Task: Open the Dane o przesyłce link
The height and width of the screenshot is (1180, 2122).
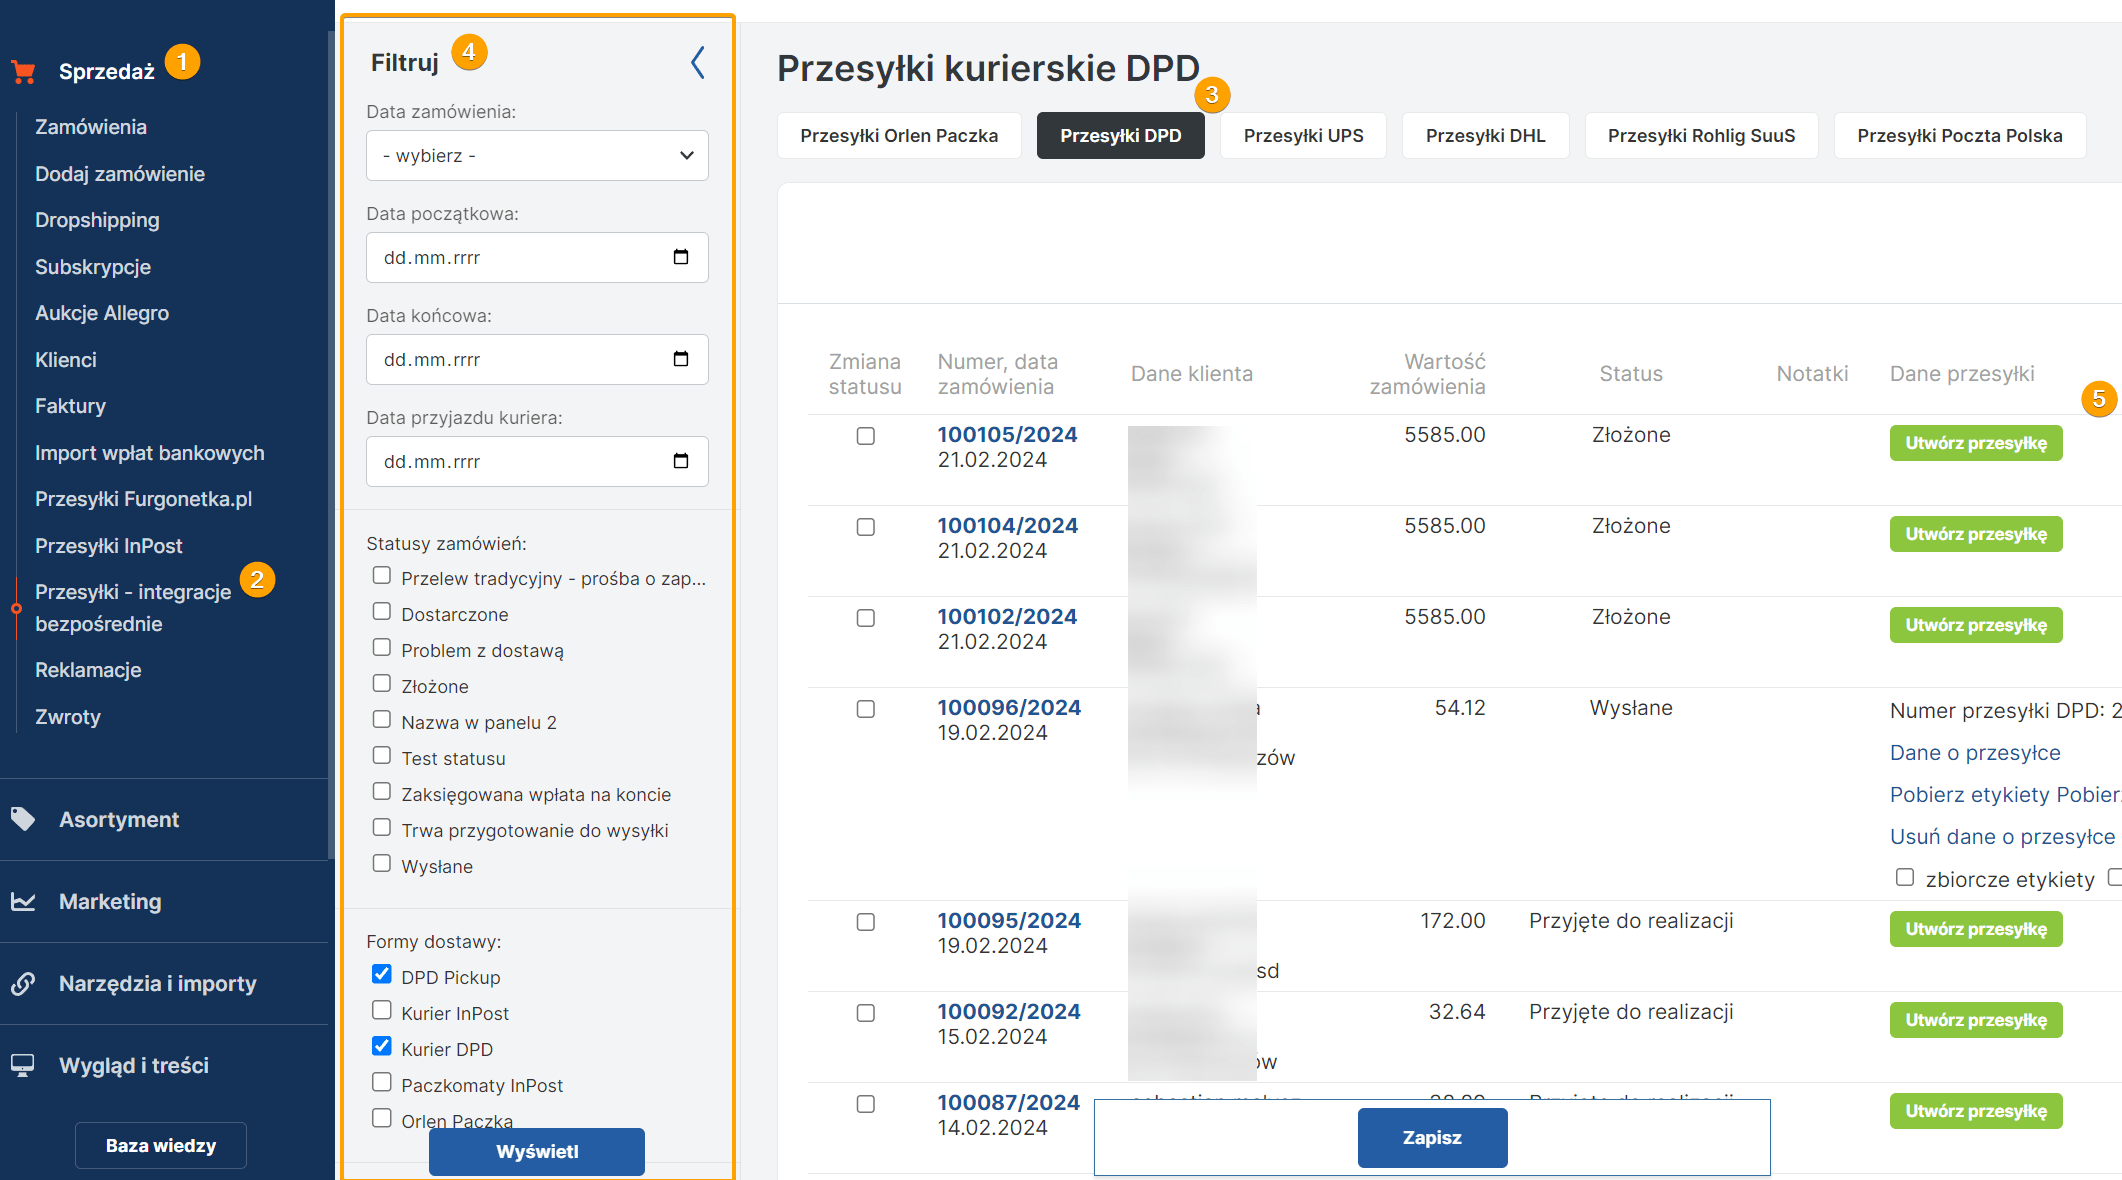Action: [x=1974, y=753]
